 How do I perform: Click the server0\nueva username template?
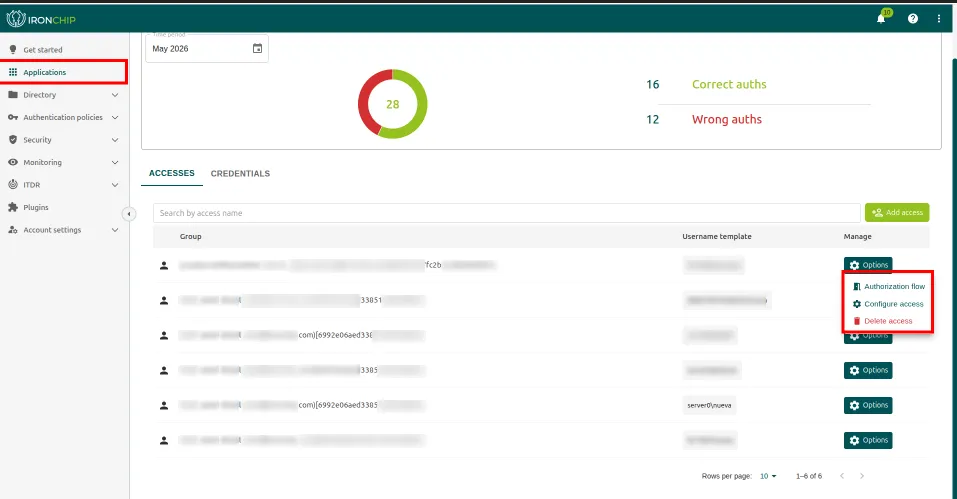click(709, 405)
